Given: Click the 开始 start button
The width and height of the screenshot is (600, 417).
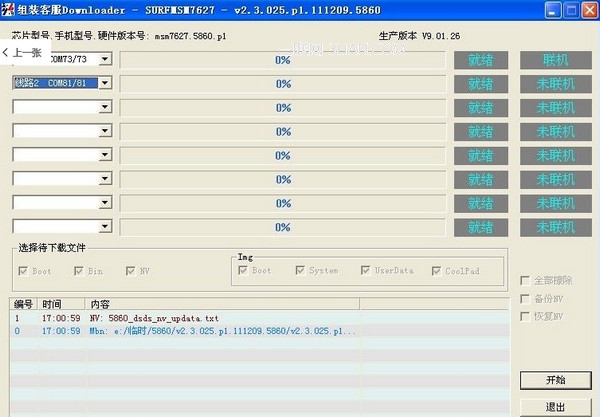Looking at the screenshot, I should pyautogui.click(x=556, y=380).
